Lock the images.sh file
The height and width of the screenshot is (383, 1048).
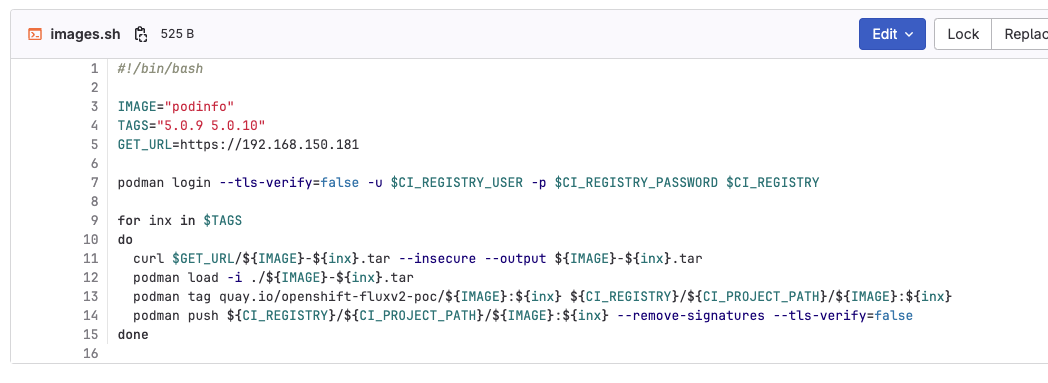point(962,34)
